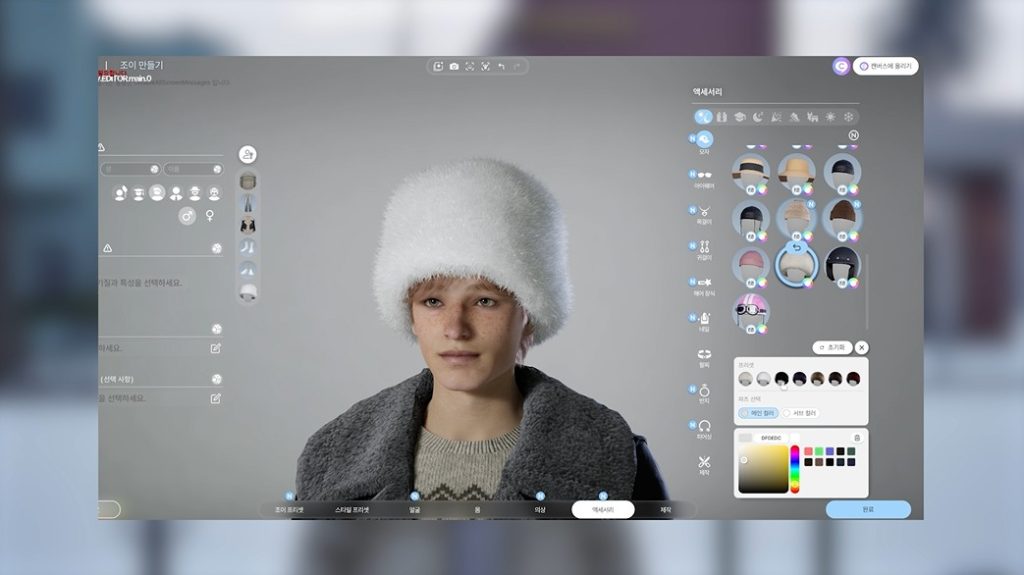
Task: Click the trash icon in color picker
Action: click(x=857, y=438)
